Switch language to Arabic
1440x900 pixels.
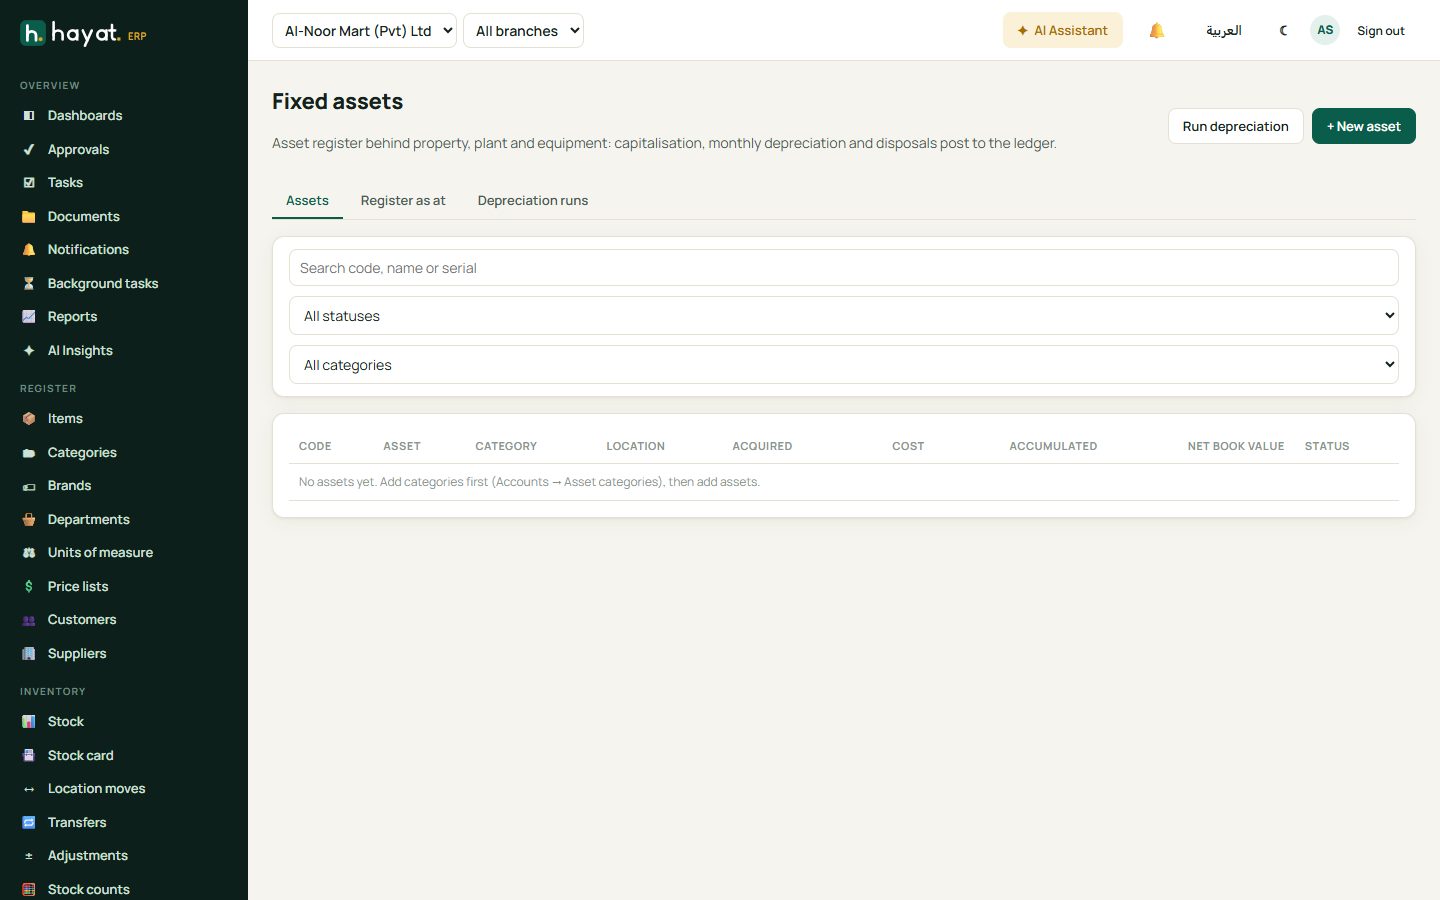tap(1223, 31)
